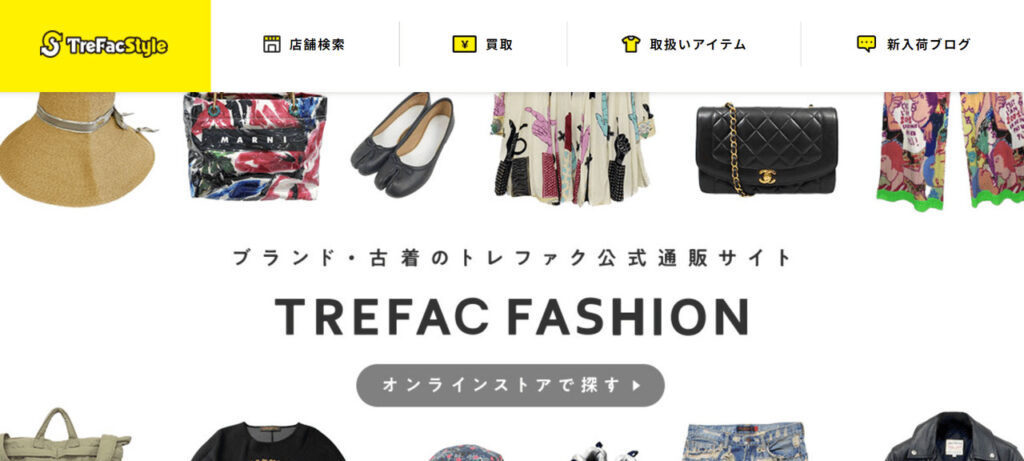Viewport: 1024px width, 461px height.
Task: Select the black leather jacket image
Action: [955, 436]
